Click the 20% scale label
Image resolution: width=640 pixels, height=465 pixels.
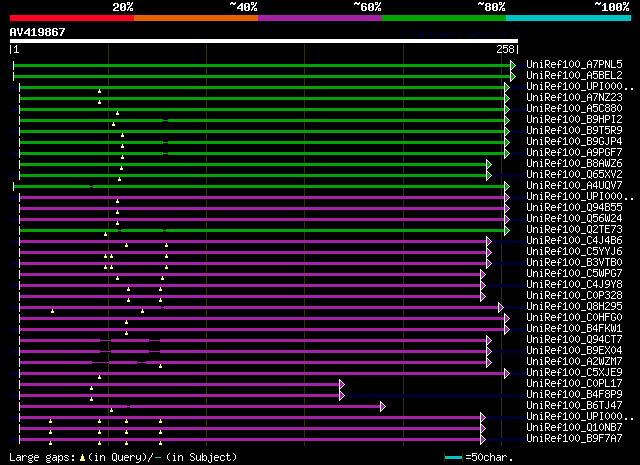click(123, 7)
